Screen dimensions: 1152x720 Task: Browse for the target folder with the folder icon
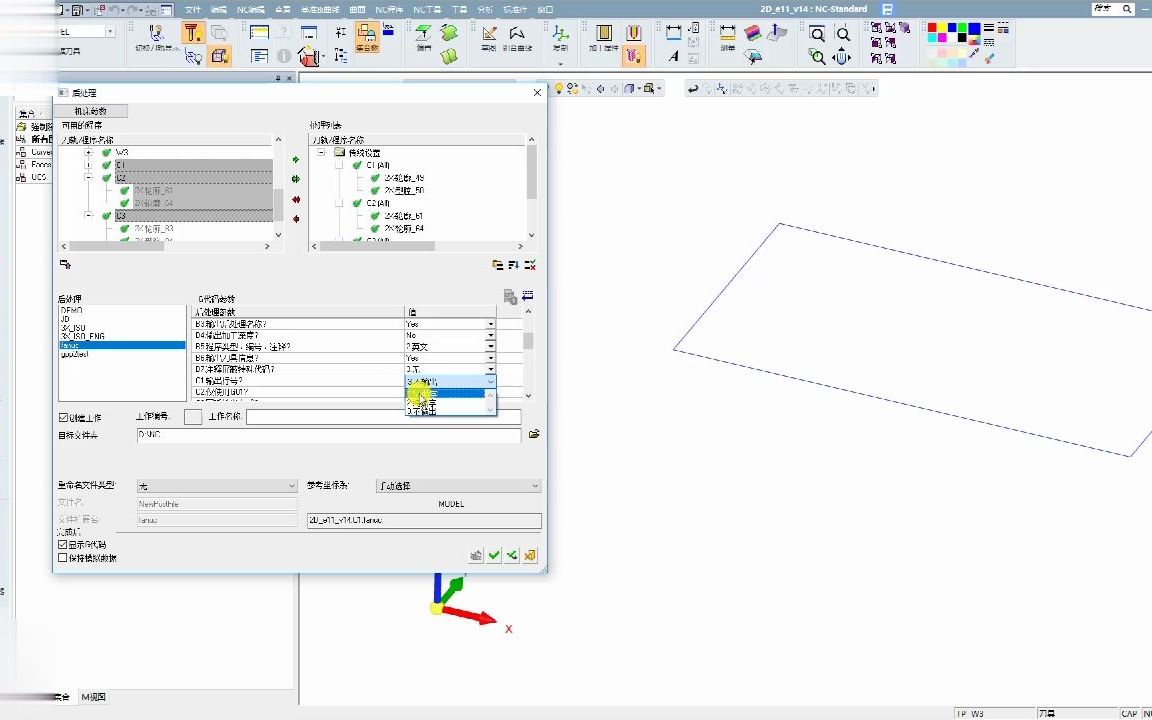click(534, 435)
